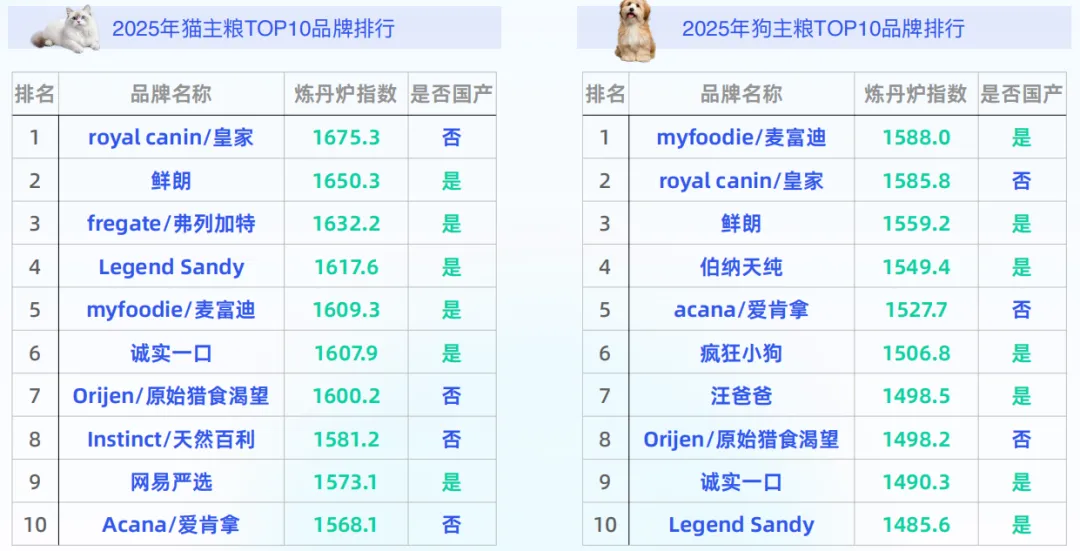Click the 炼丹炉指数 header in the cat food table
The height and width of the screenshot is (551, 1080).
click(x=346, y=94)
